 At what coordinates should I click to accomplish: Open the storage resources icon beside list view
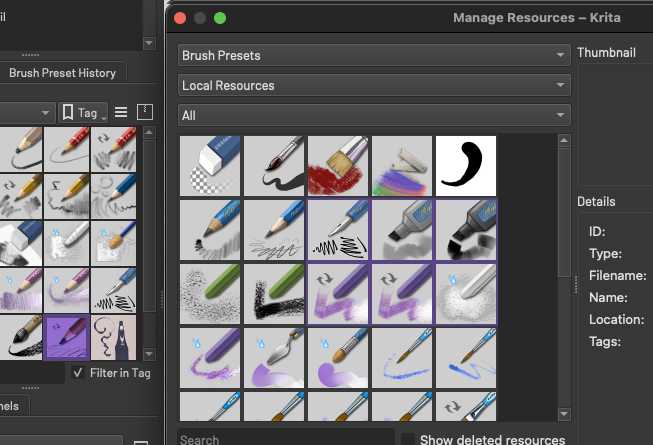coord(145,112)
